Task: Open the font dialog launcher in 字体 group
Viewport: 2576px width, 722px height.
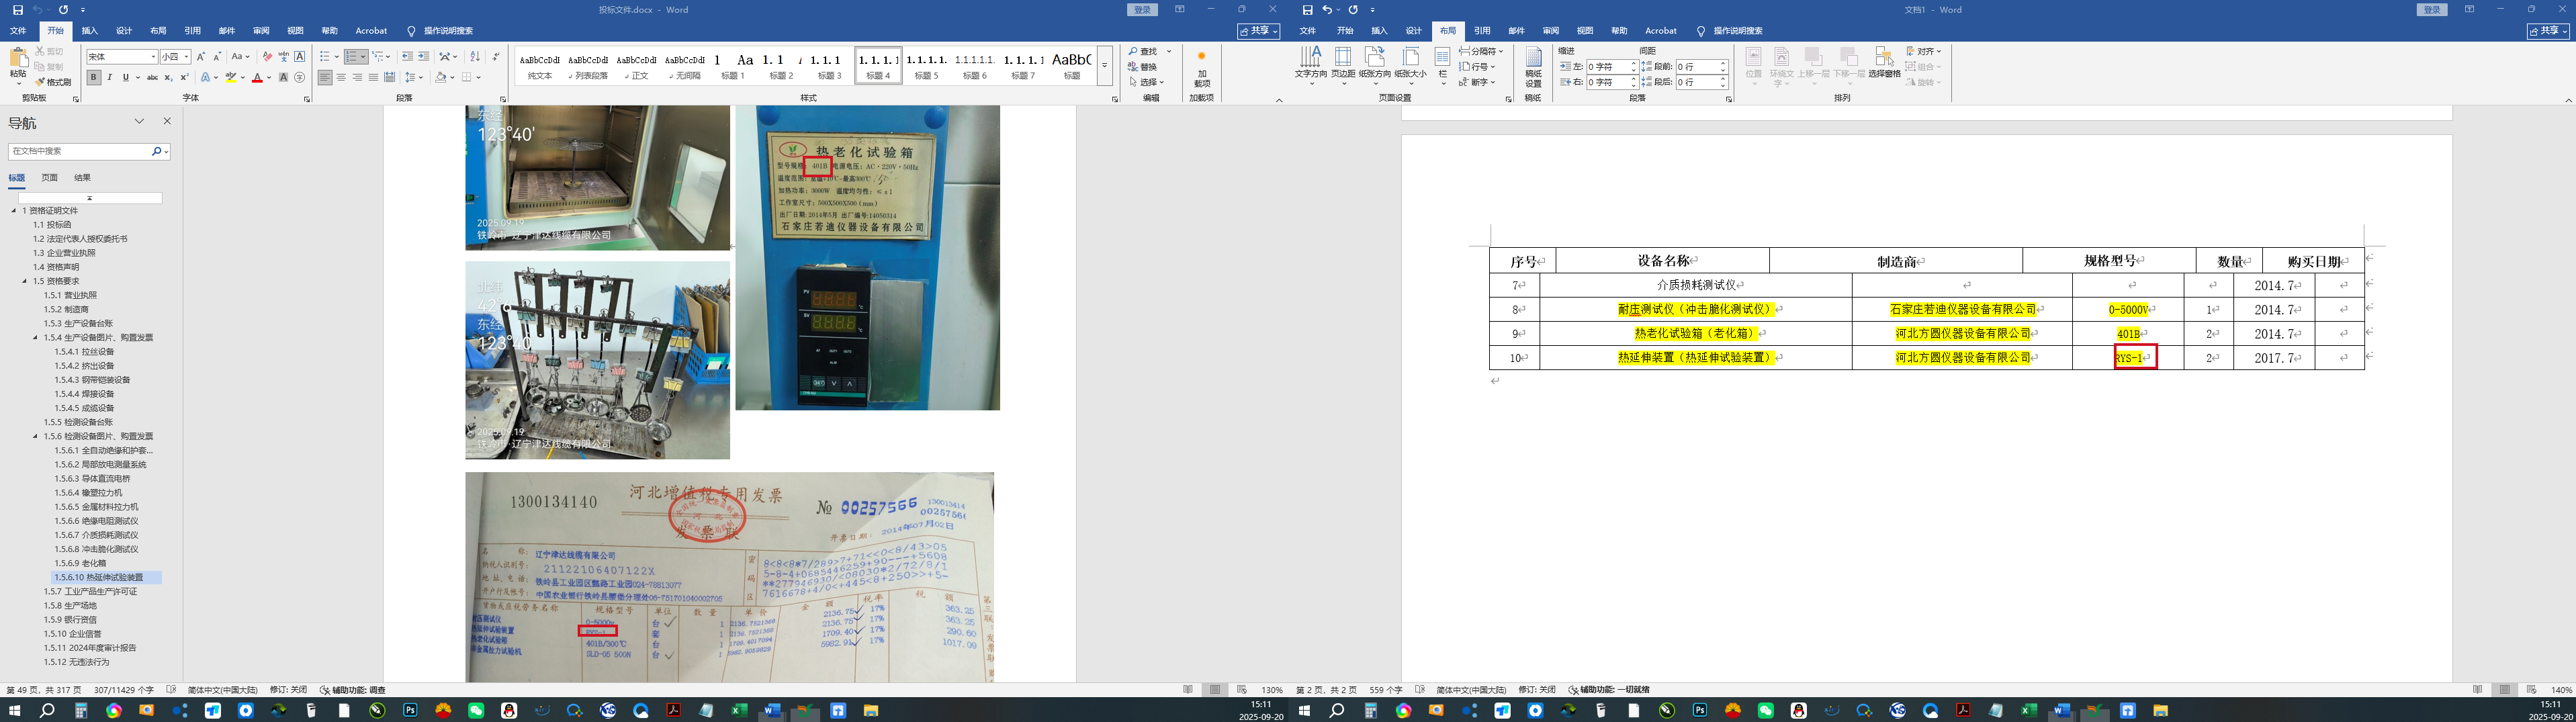Action: (307, 99)
